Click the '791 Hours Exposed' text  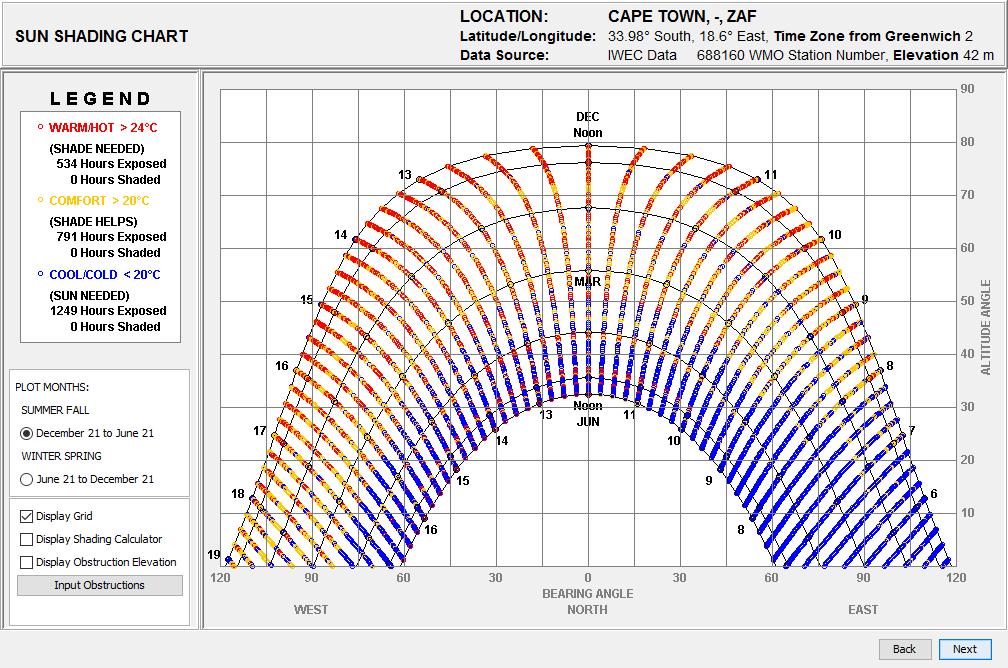(x=111, y=237)
